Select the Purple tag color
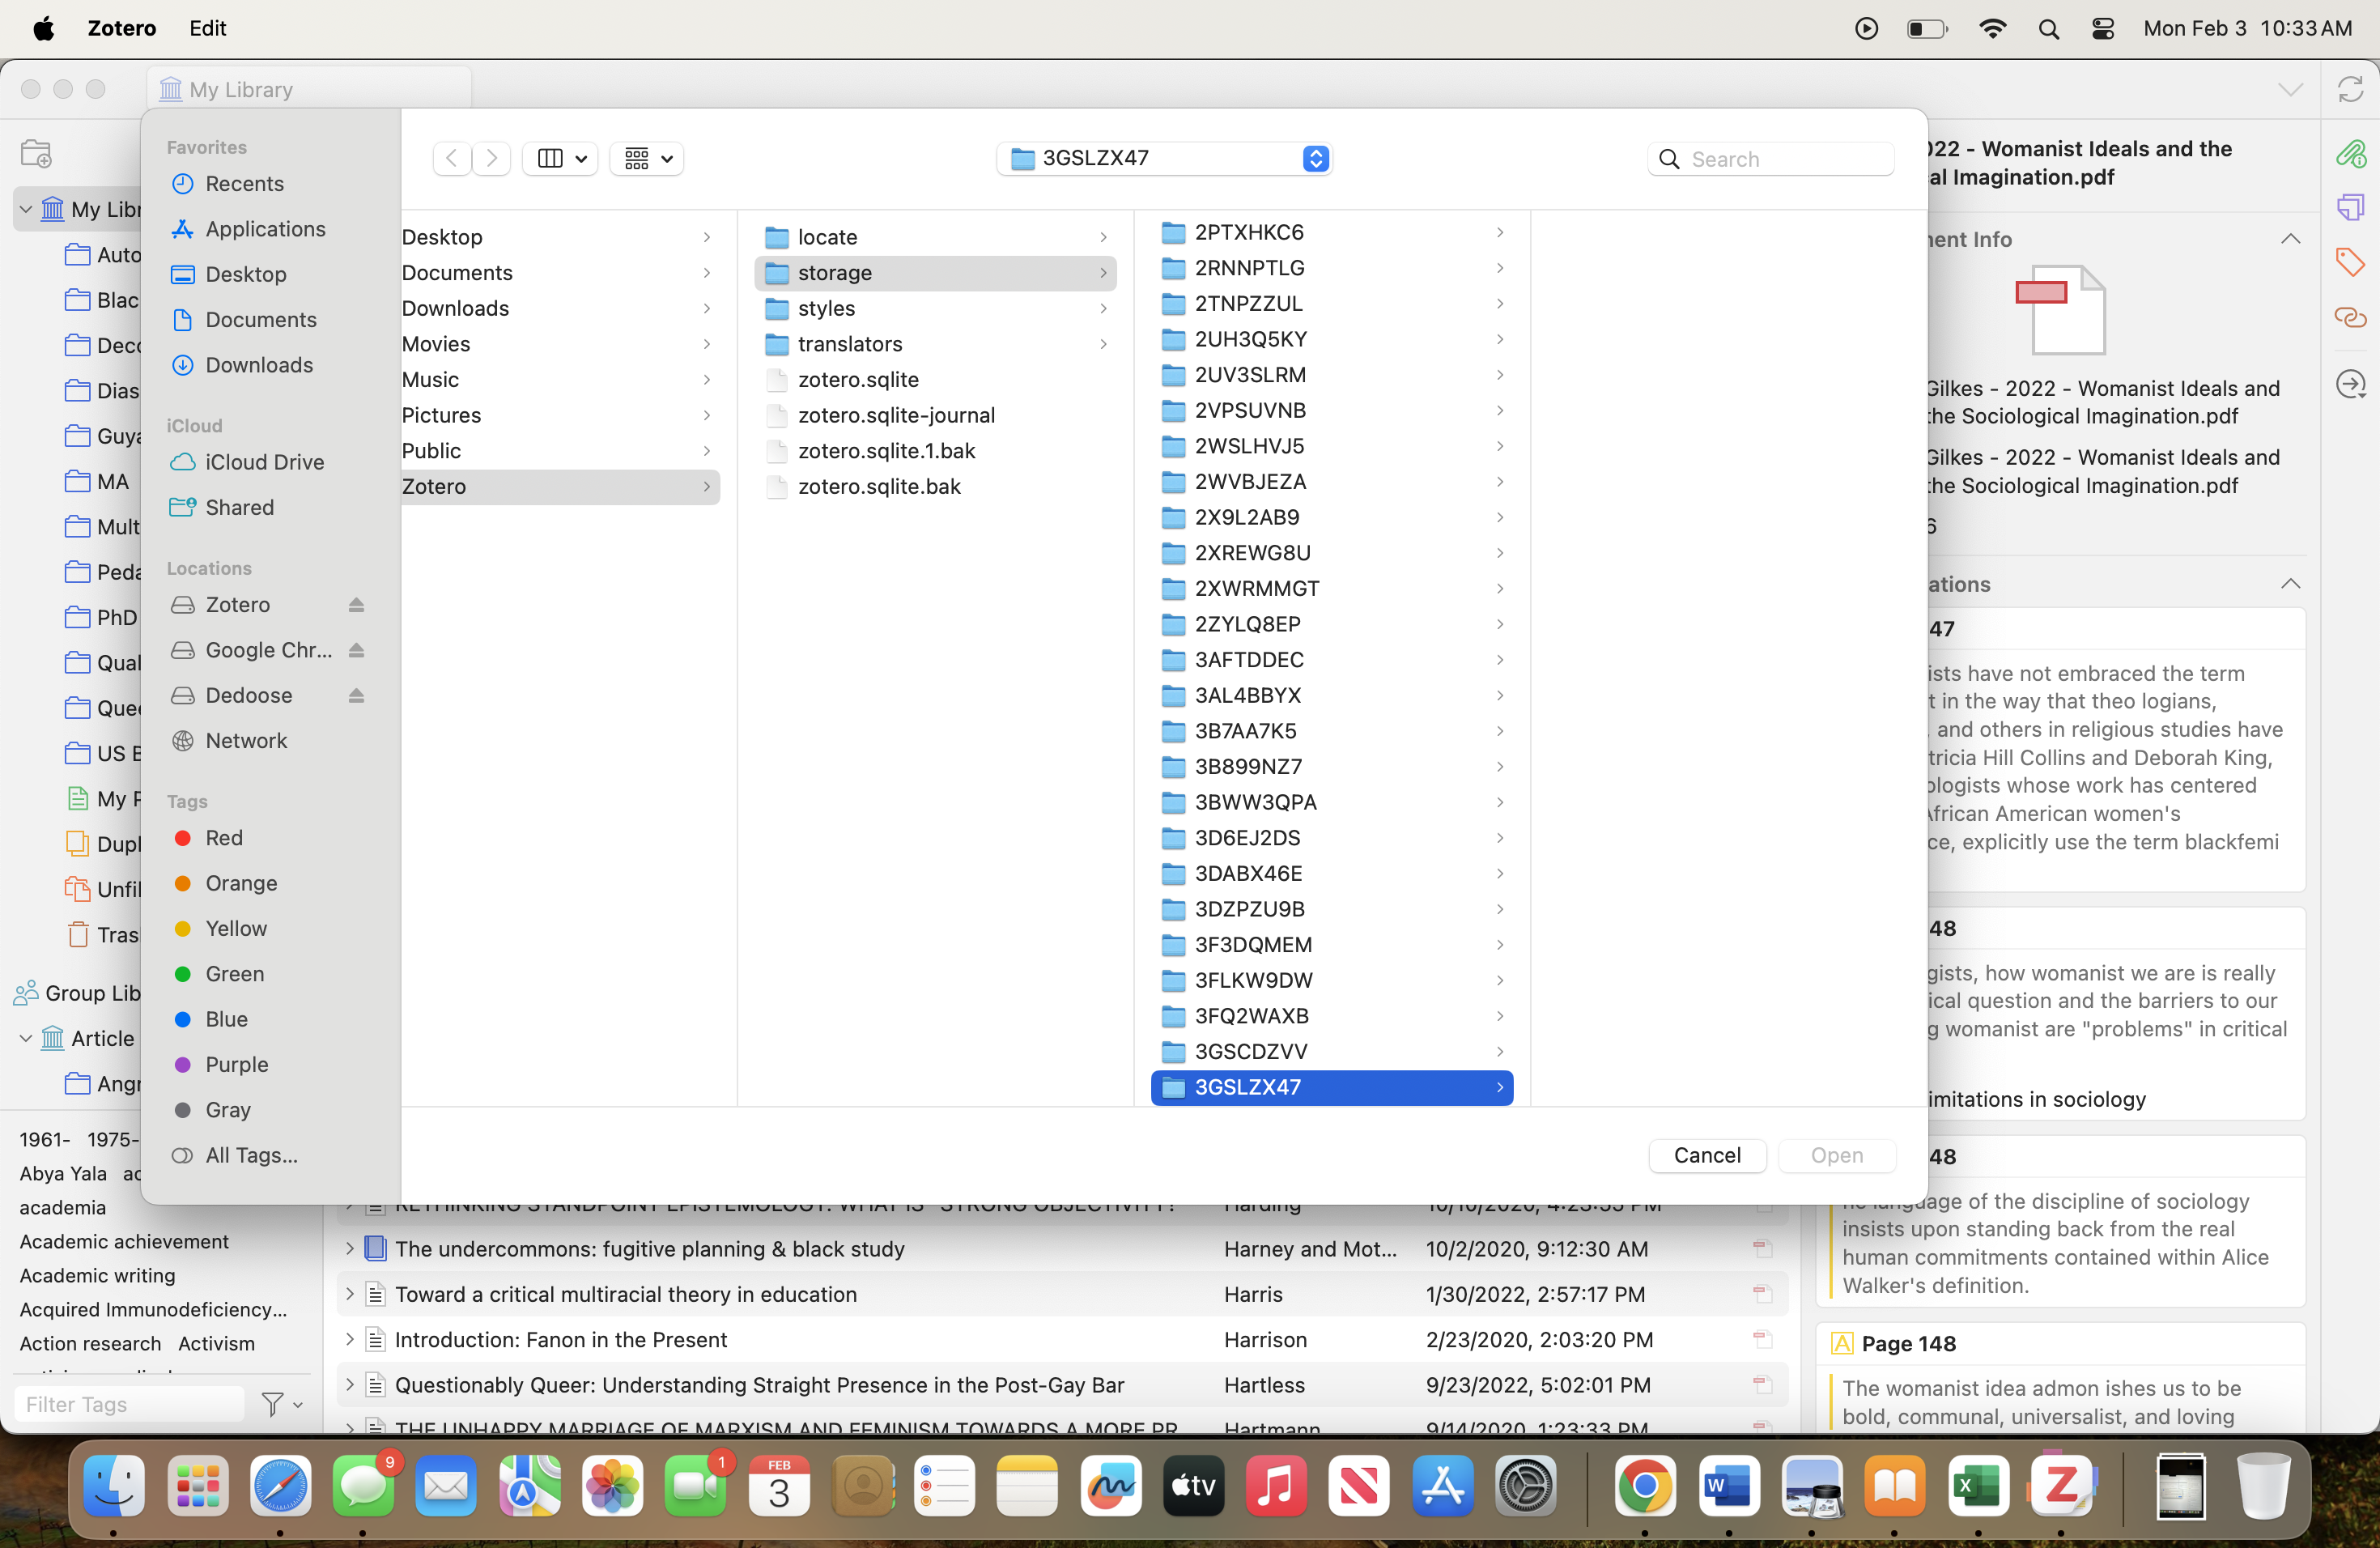The width and height of the screenshot is (2380, 1548). tap(236, 1064)
